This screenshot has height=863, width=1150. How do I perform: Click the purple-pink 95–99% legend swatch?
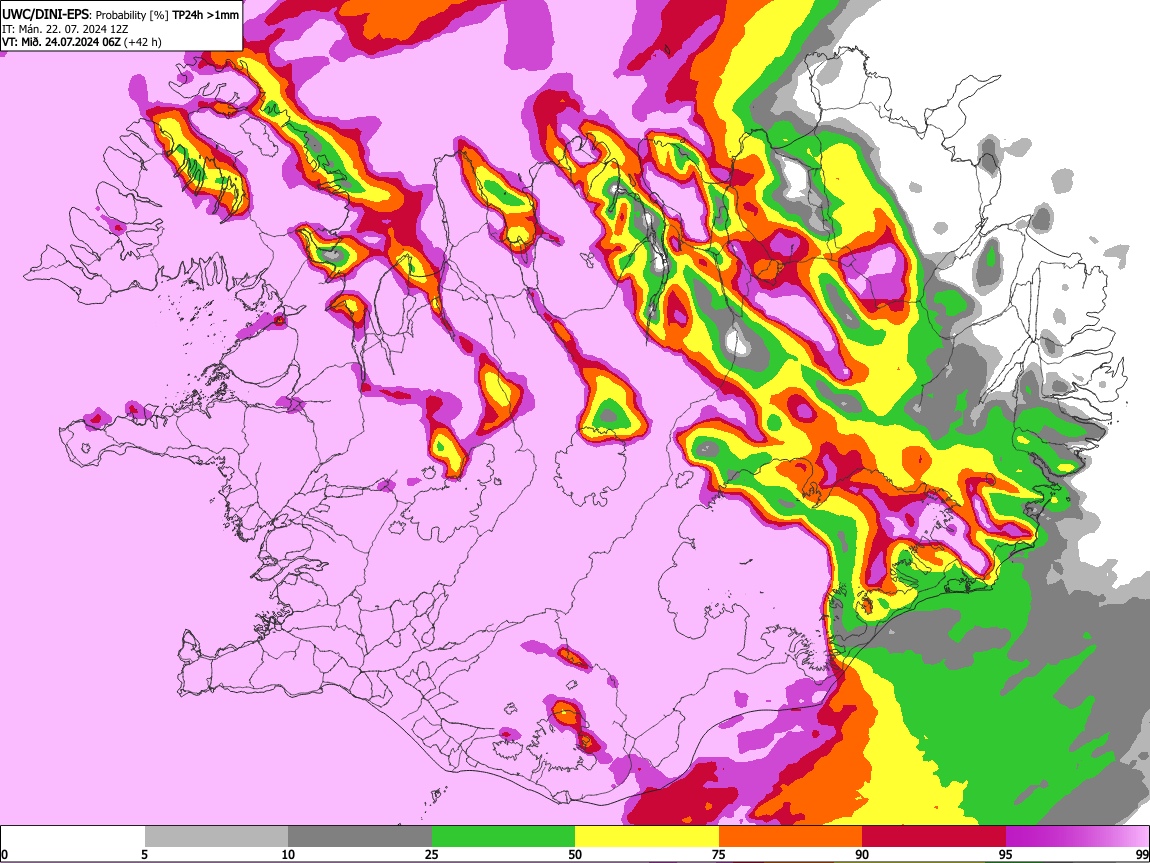click(x=1077, y=836)
